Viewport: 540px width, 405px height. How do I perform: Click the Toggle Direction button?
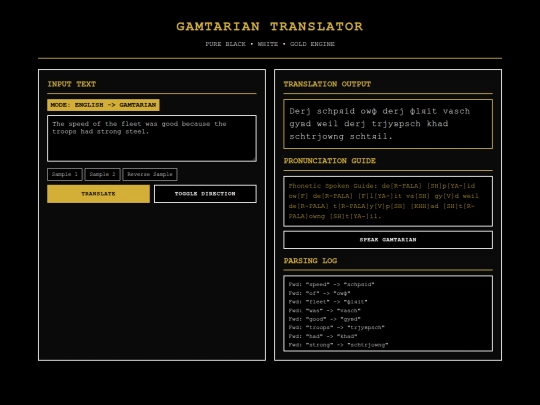205,194
